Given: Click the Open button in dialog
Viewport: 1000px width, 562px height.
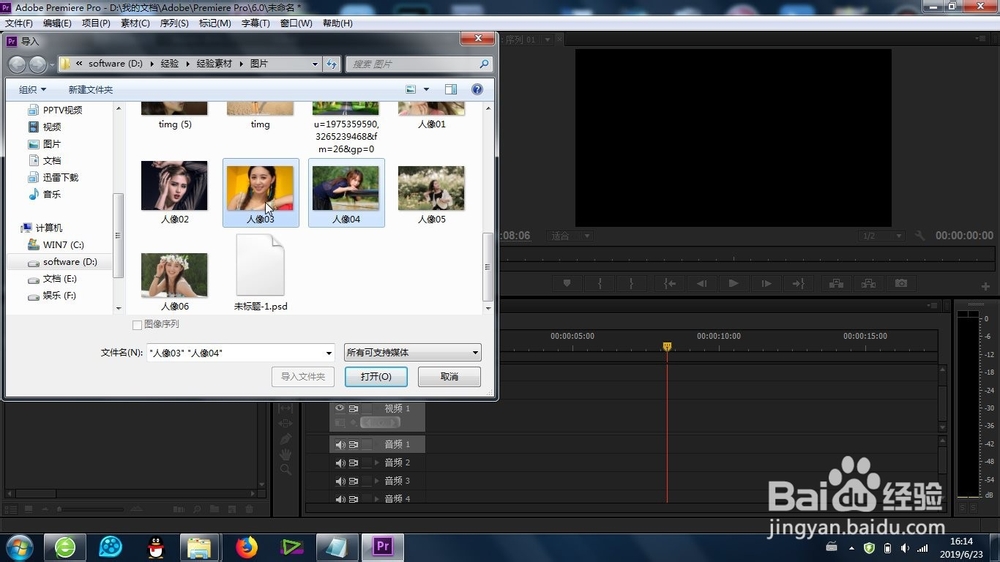Looking at the screenshot, I should tap(376, 376).
